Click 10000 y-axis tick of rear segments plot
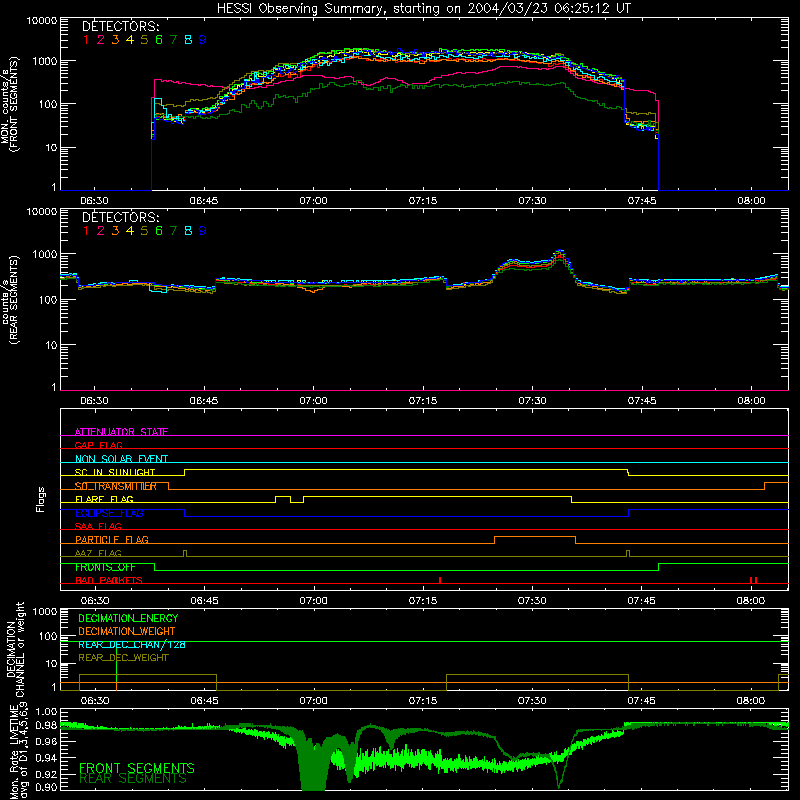The width and height of the screenshot is (800, 800). point(42,211)
